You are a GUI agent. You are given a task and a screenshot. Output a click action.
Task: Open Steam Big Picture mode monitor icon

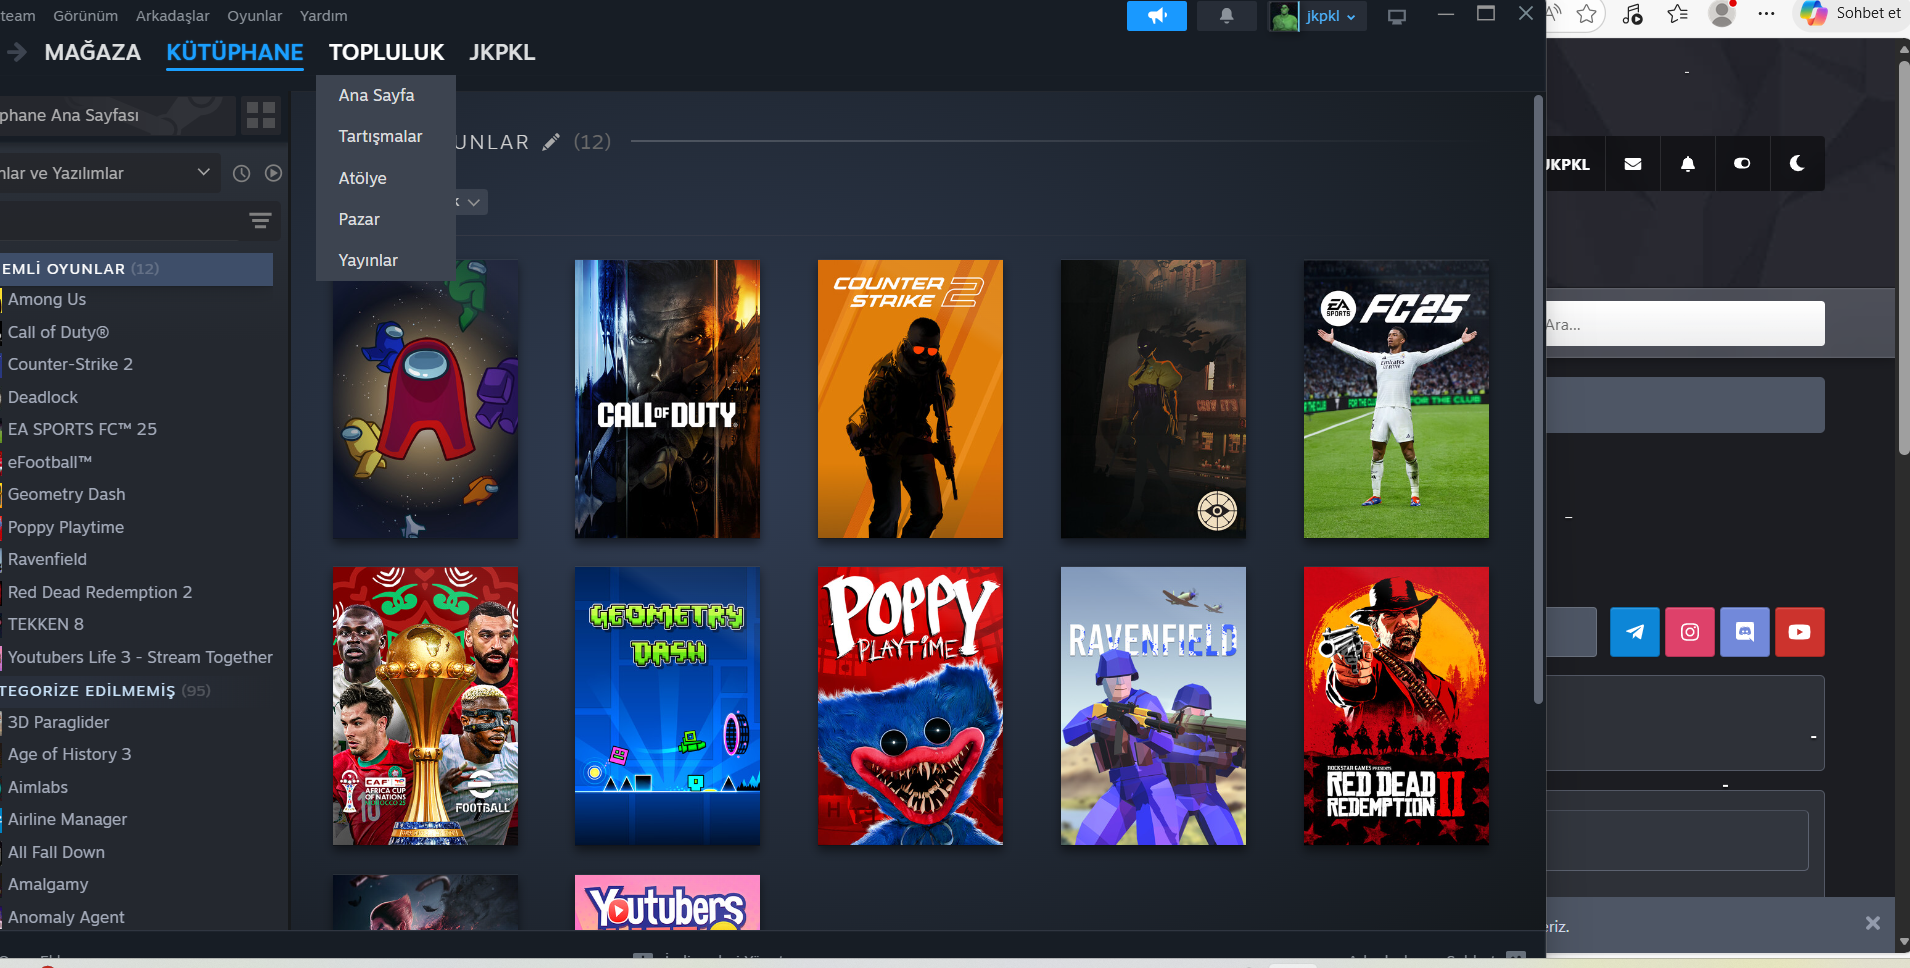click(x=1397, y=16)
